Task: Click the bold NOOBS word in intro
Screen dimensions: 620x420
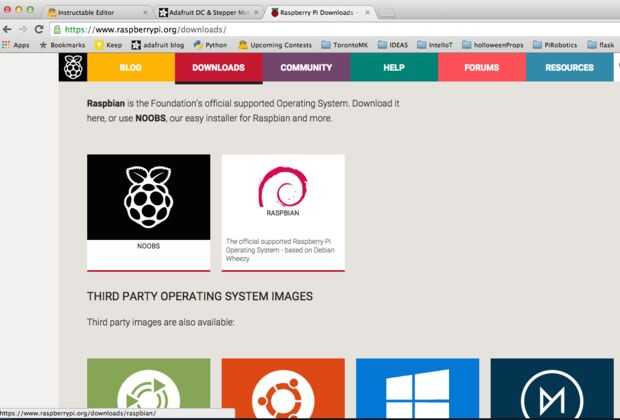Action: pyautogui.click(x=150, y=118)
